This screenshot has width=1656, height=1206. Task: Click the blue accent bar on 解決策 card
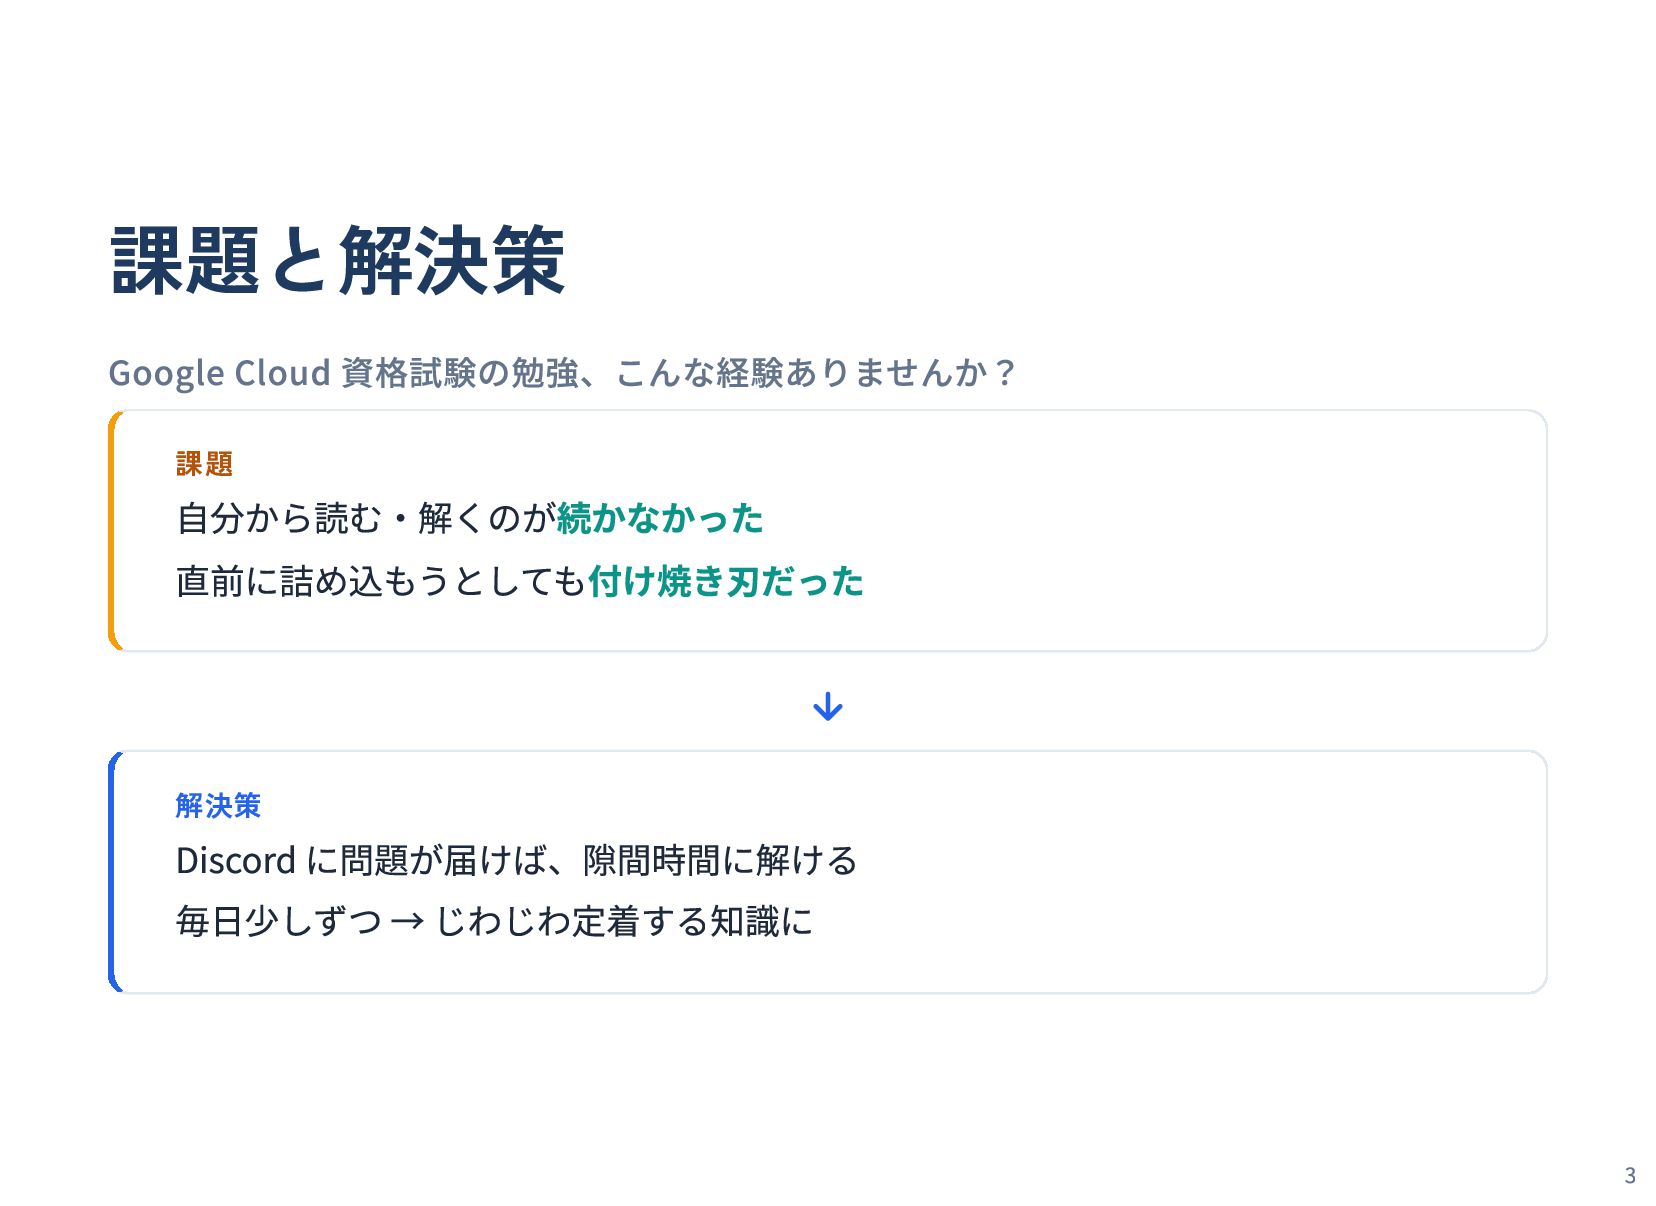coord(112,872)
